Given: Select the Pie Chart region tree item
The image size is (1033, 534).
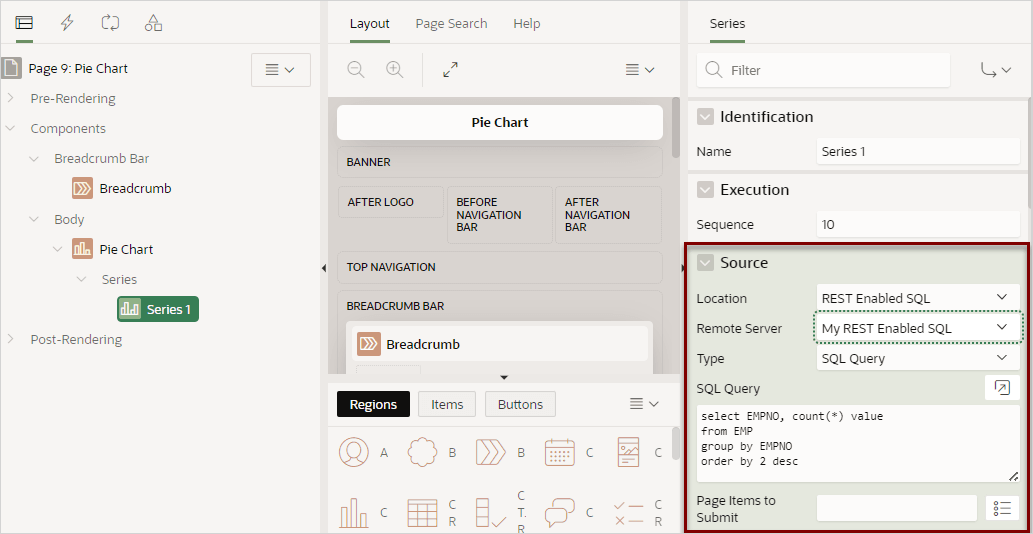Looking at the screenshot, I should (x=126, y=250).
